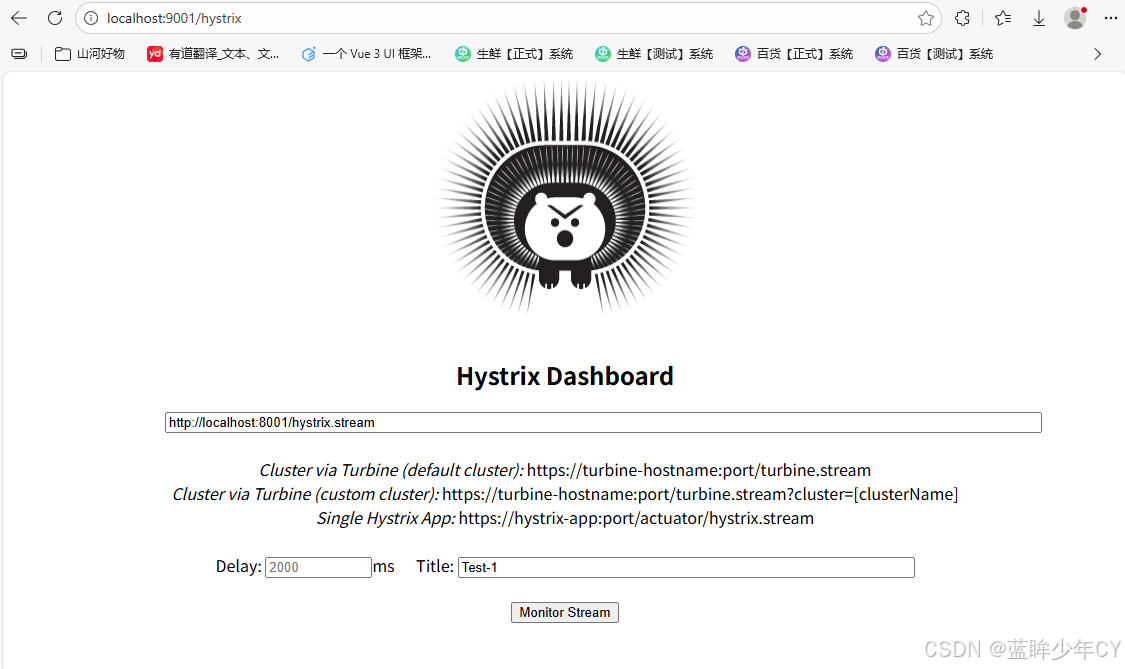Open the 有道翻译 bookmark

click(213, 54)
